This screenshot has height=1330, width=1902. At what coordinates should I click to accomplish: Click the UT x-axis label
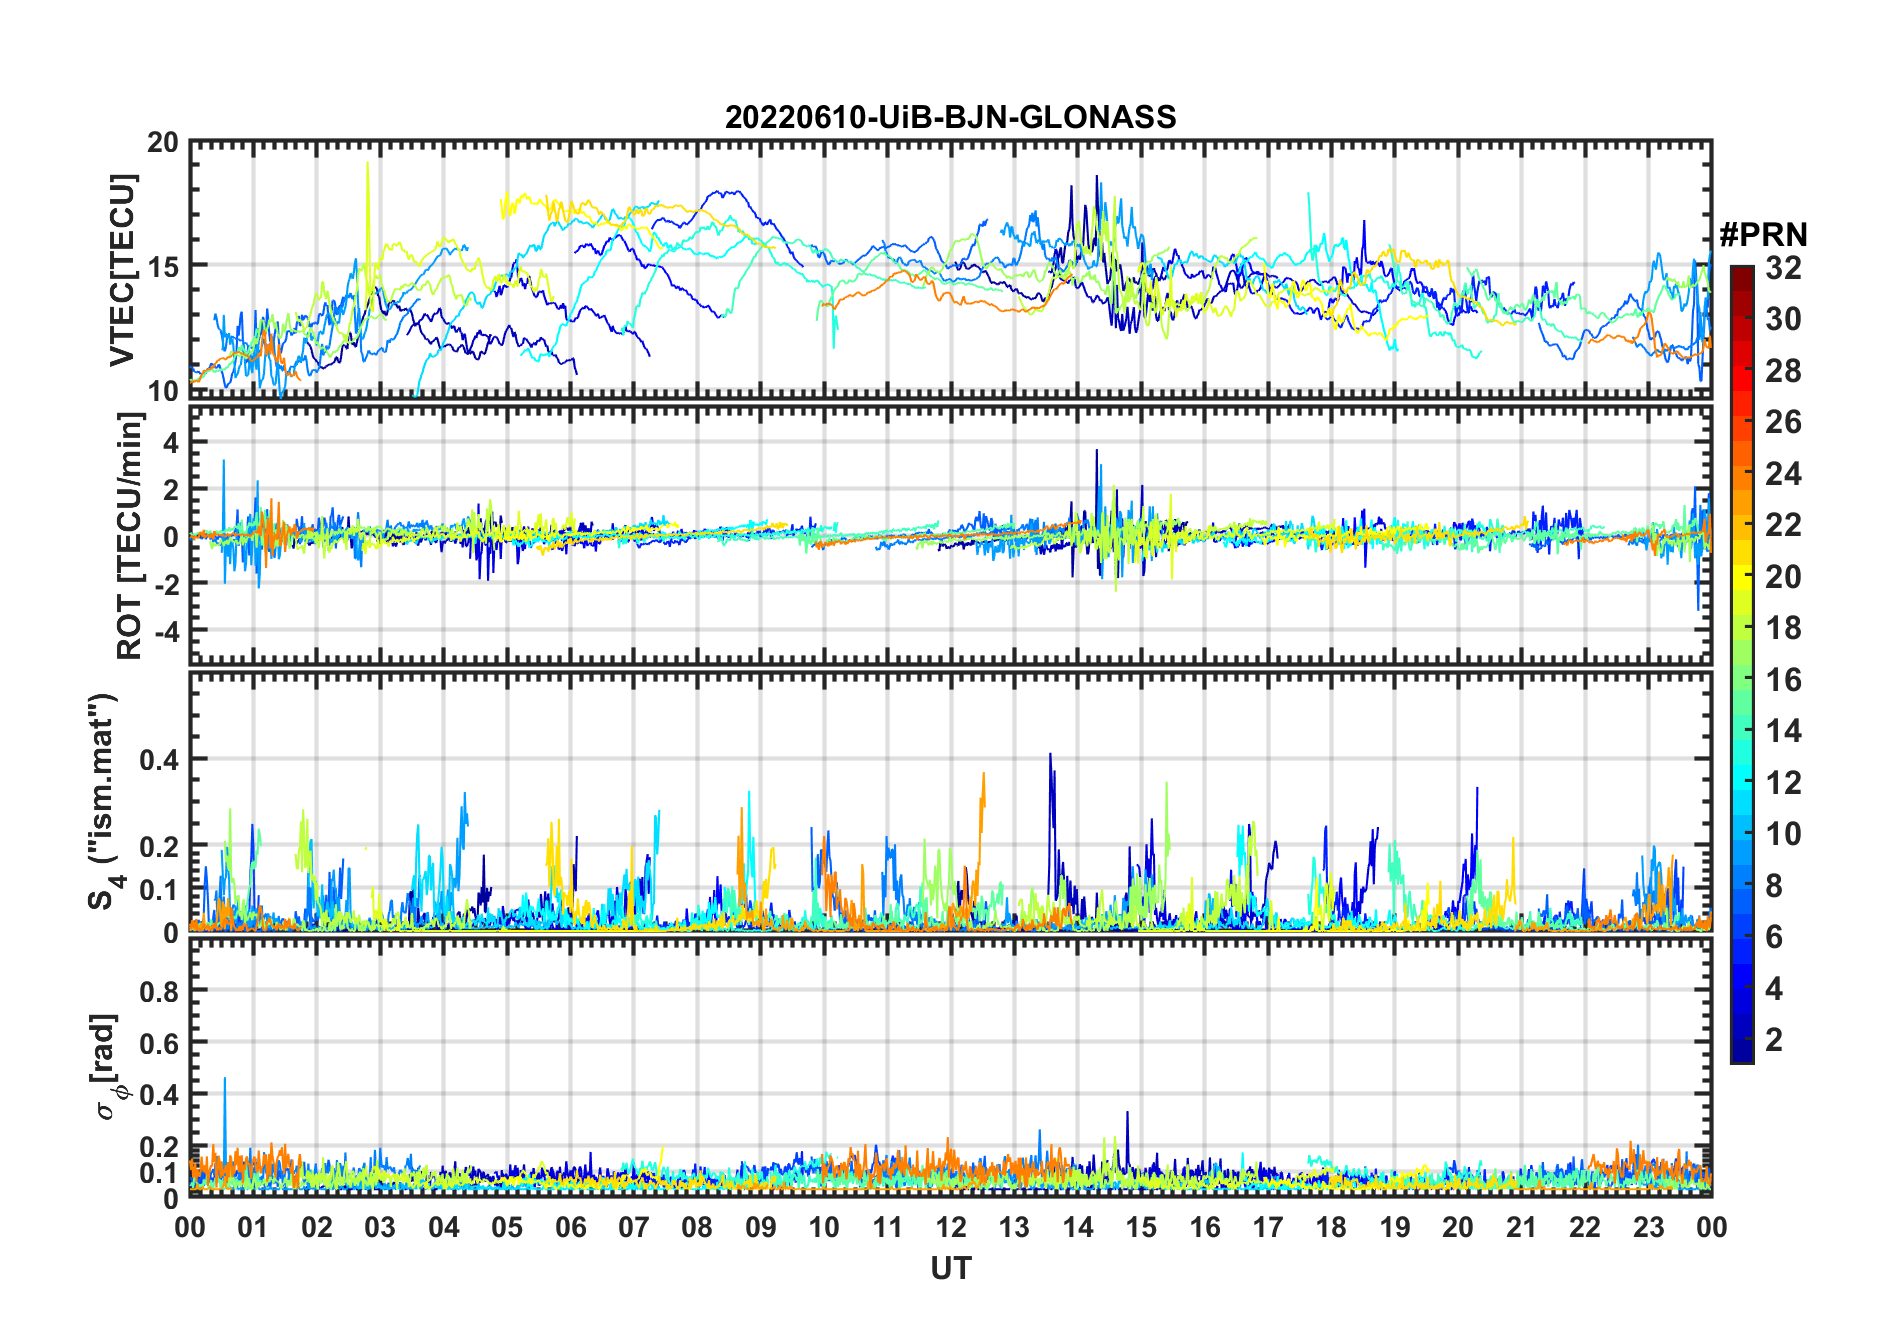[x=950, y=1268]
